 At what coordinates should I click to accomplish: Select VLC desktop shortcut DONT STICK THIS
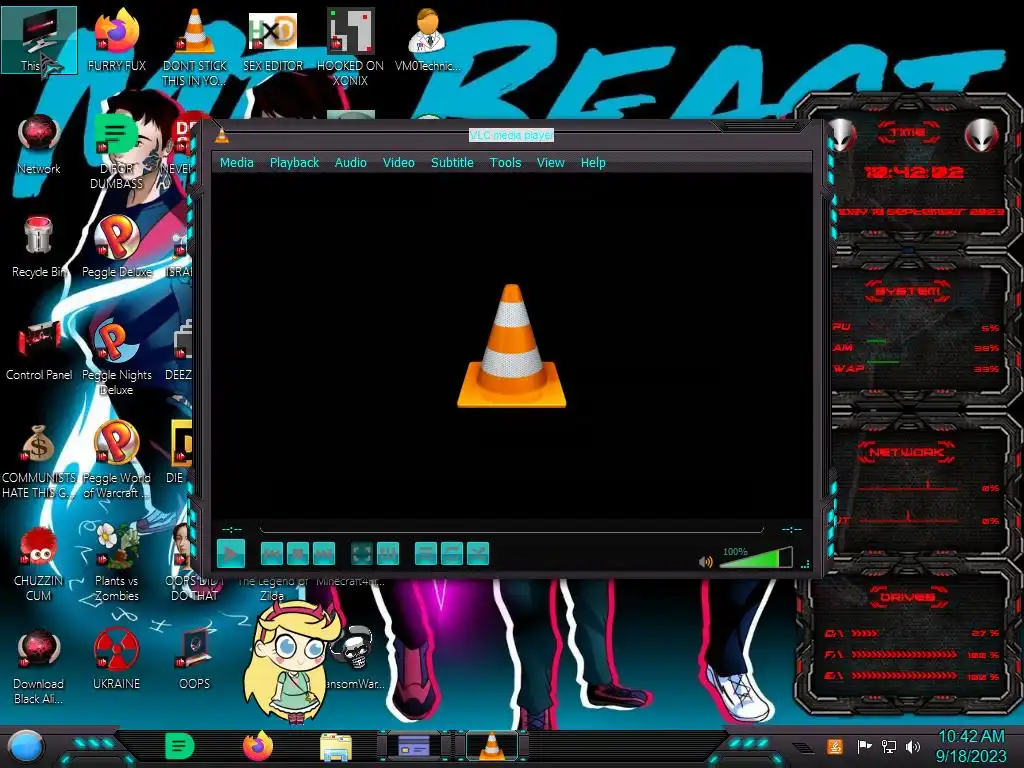pos(195,47)
